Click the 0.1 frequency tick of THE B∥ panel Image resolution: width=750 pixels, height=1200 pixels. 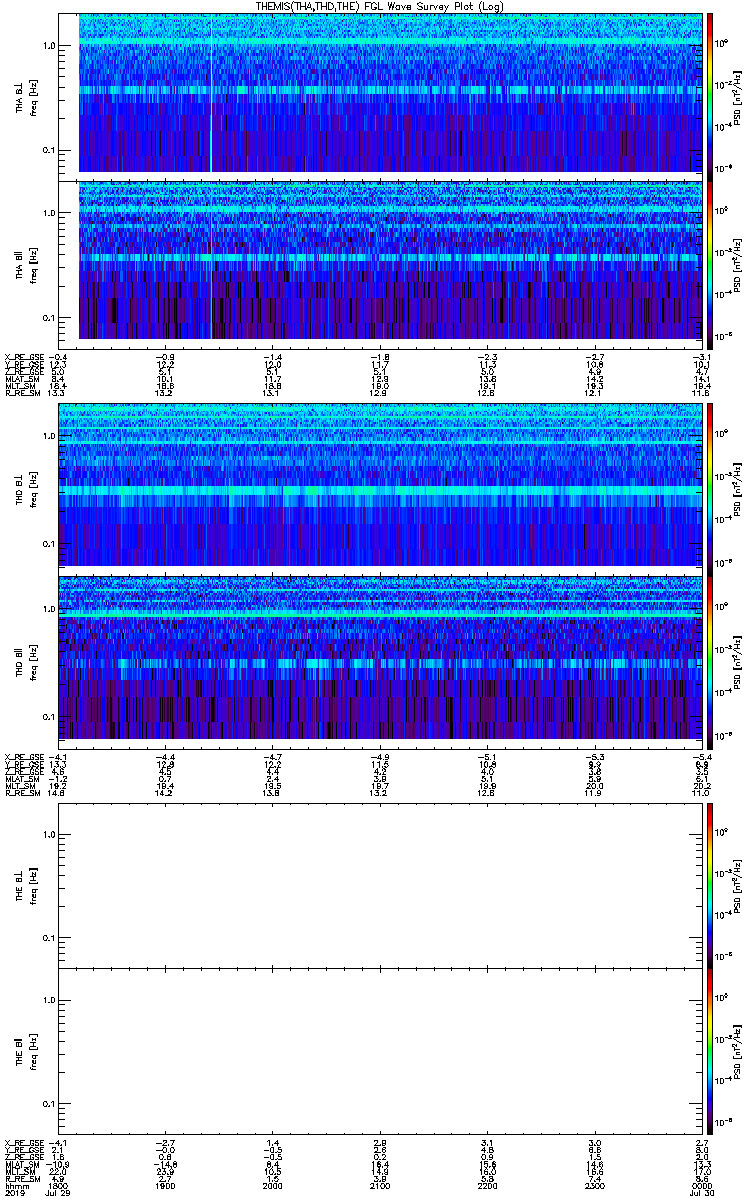[49, 1103]
